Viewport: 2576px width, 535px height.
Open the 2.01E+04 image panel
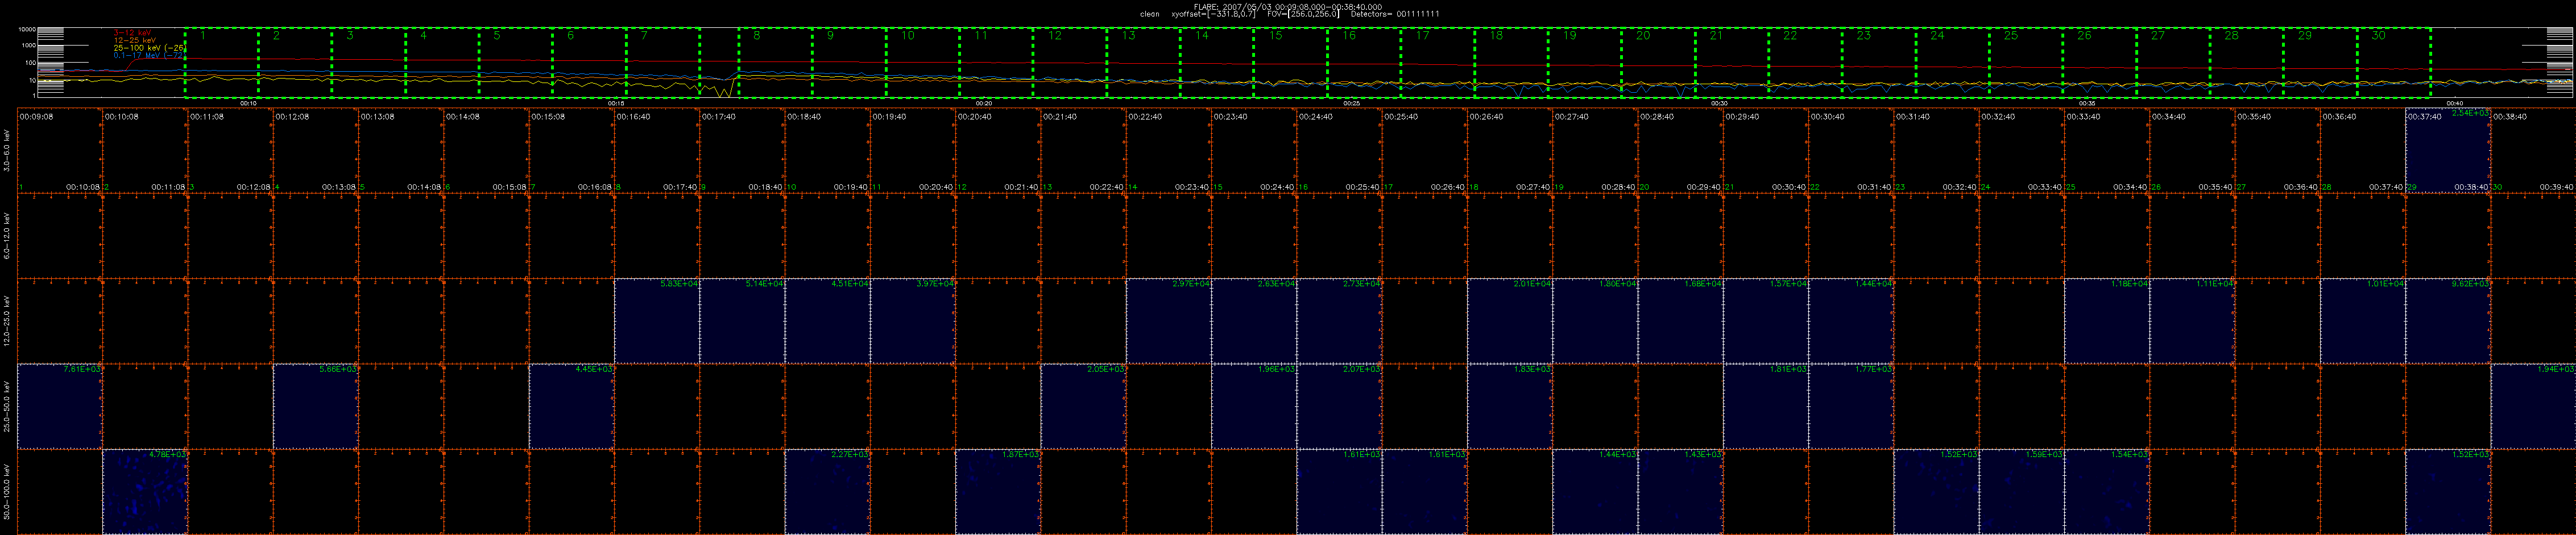(x=1510, y=321)
